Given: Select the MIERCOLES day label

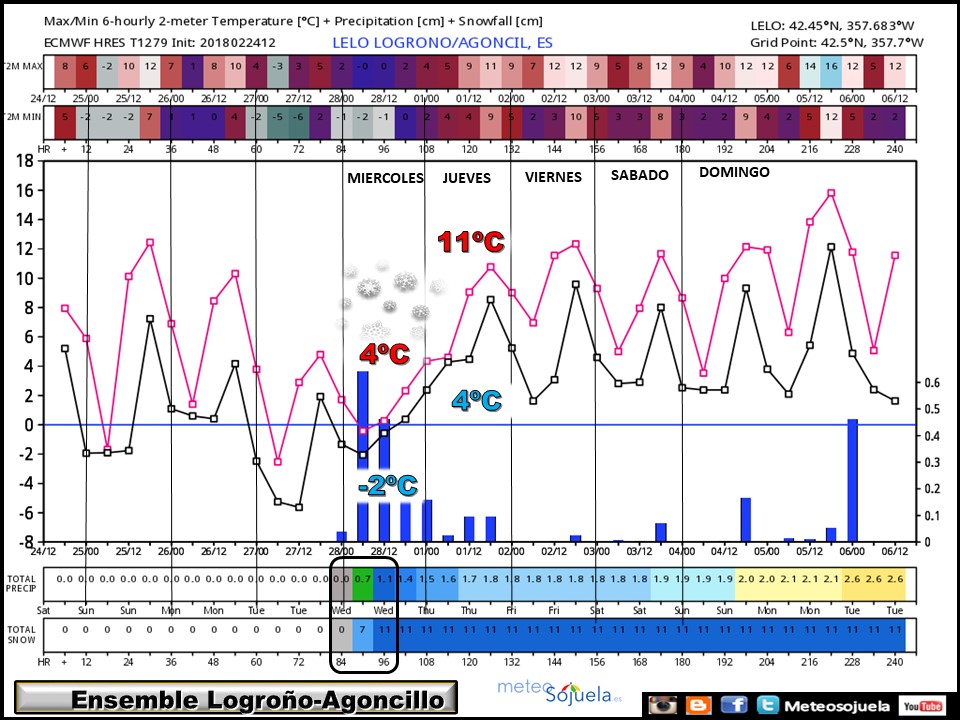Looking at the screenshot, I should point(385,178).
